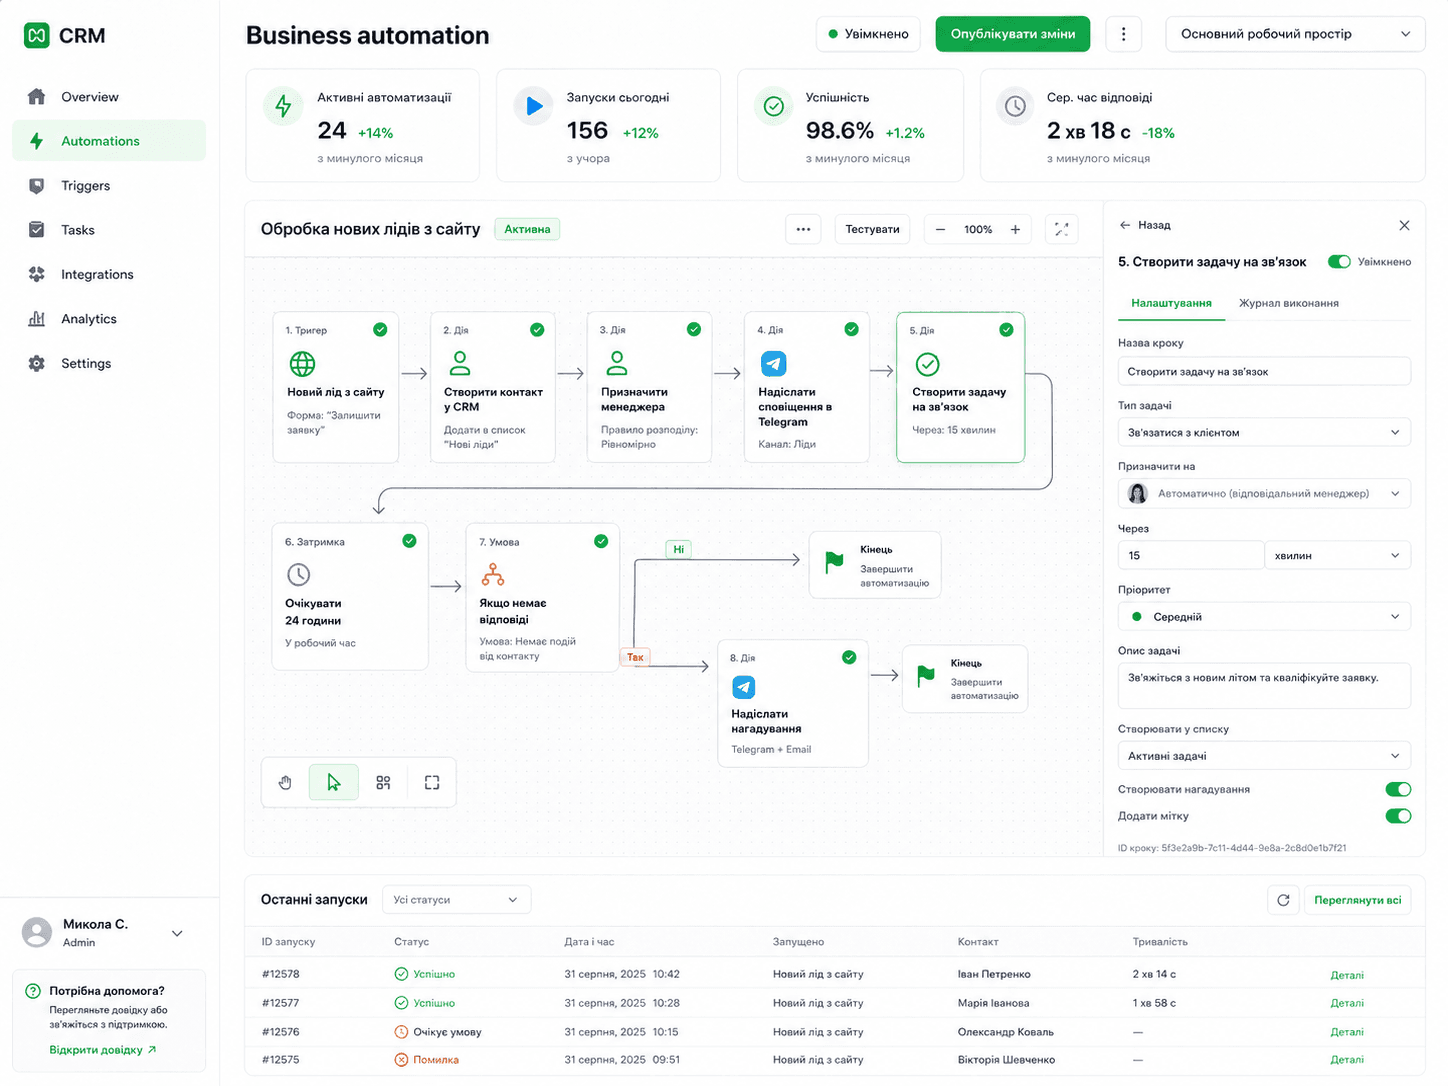The image size is (1448, 1086).
Task: Open the priority dropdown
Action: coord(1264,616)
